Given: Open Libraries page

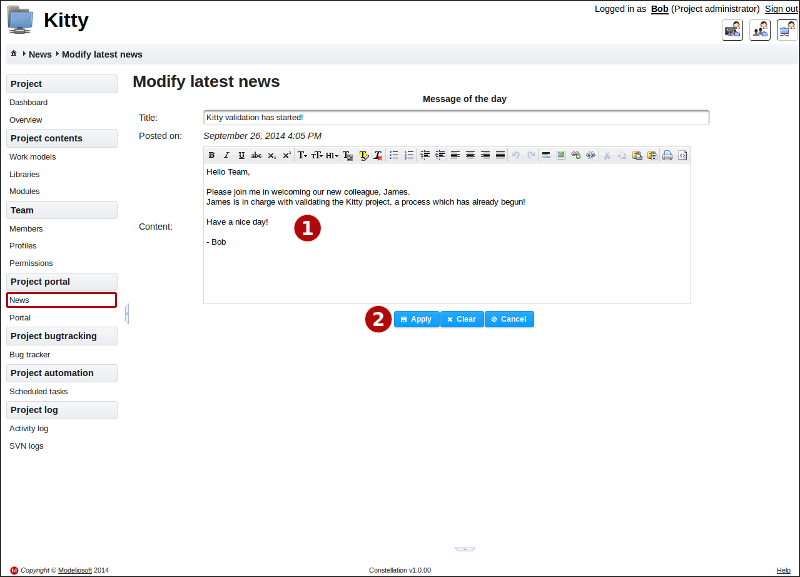Looking at the screenshot, I should pos(24,174).
